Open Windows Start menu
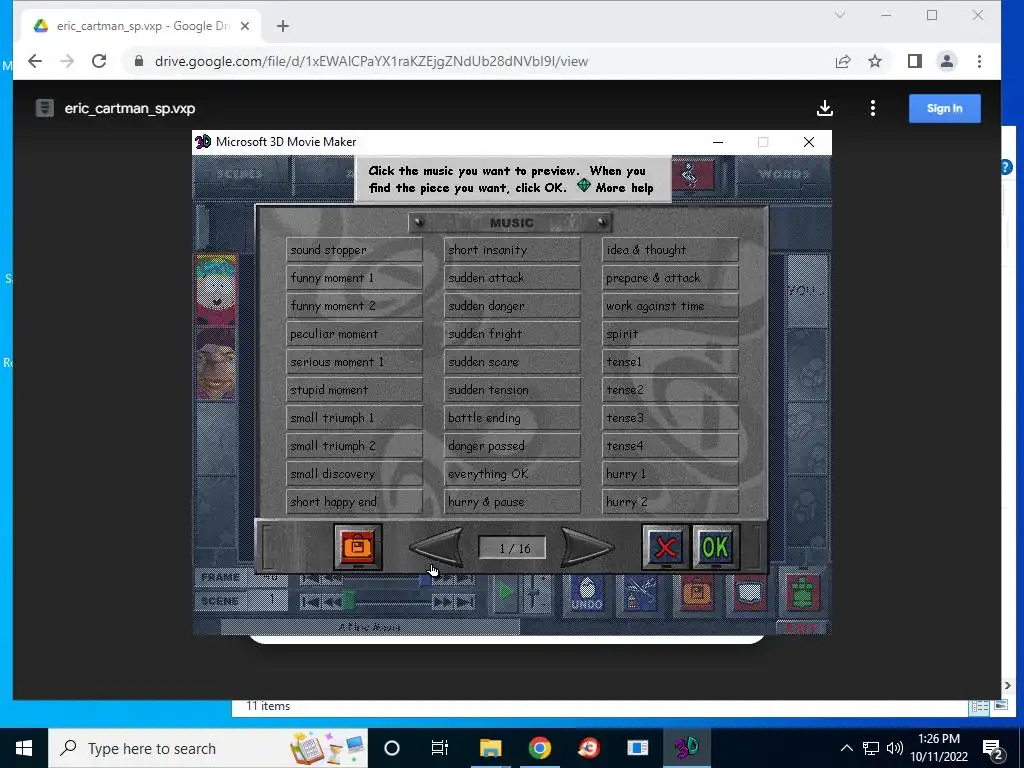Image resolution: width=1024 pixels, height=768 pixels. click(24, 748)
